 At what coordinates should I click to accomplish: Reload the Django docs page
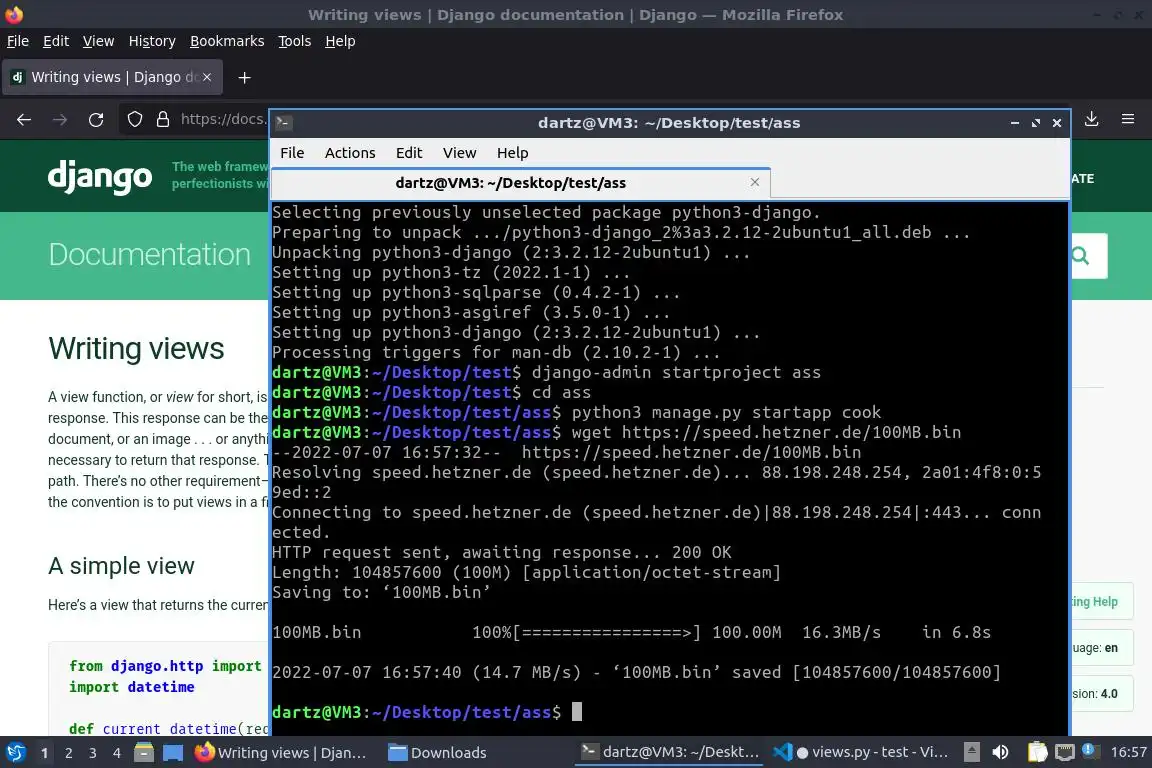tap(96, 120)
